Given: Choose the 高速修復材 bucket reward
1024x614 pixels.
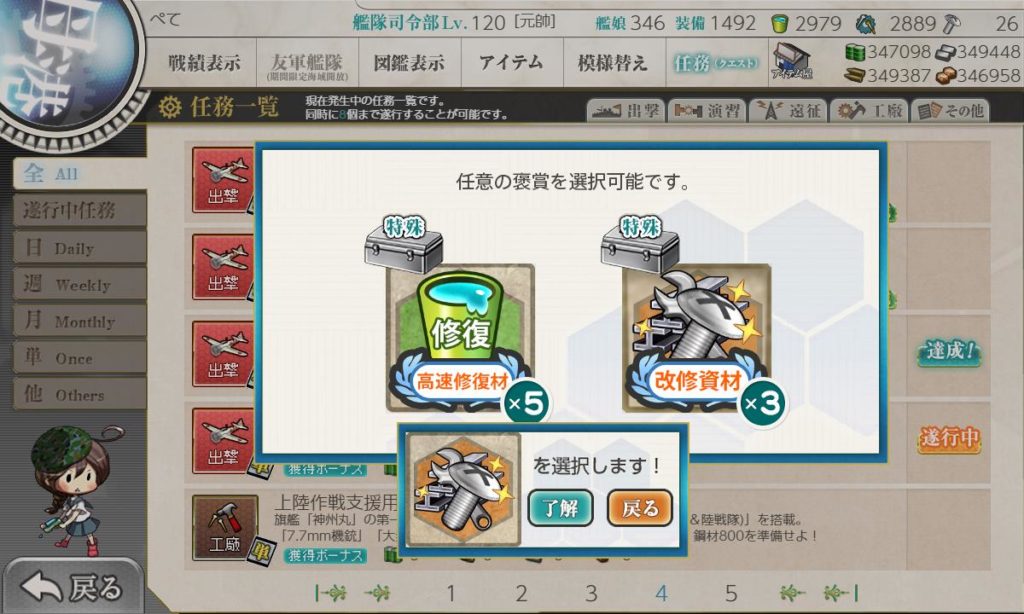Looking at the screenshot, I should pyautogui.click(x=461, y=338).
